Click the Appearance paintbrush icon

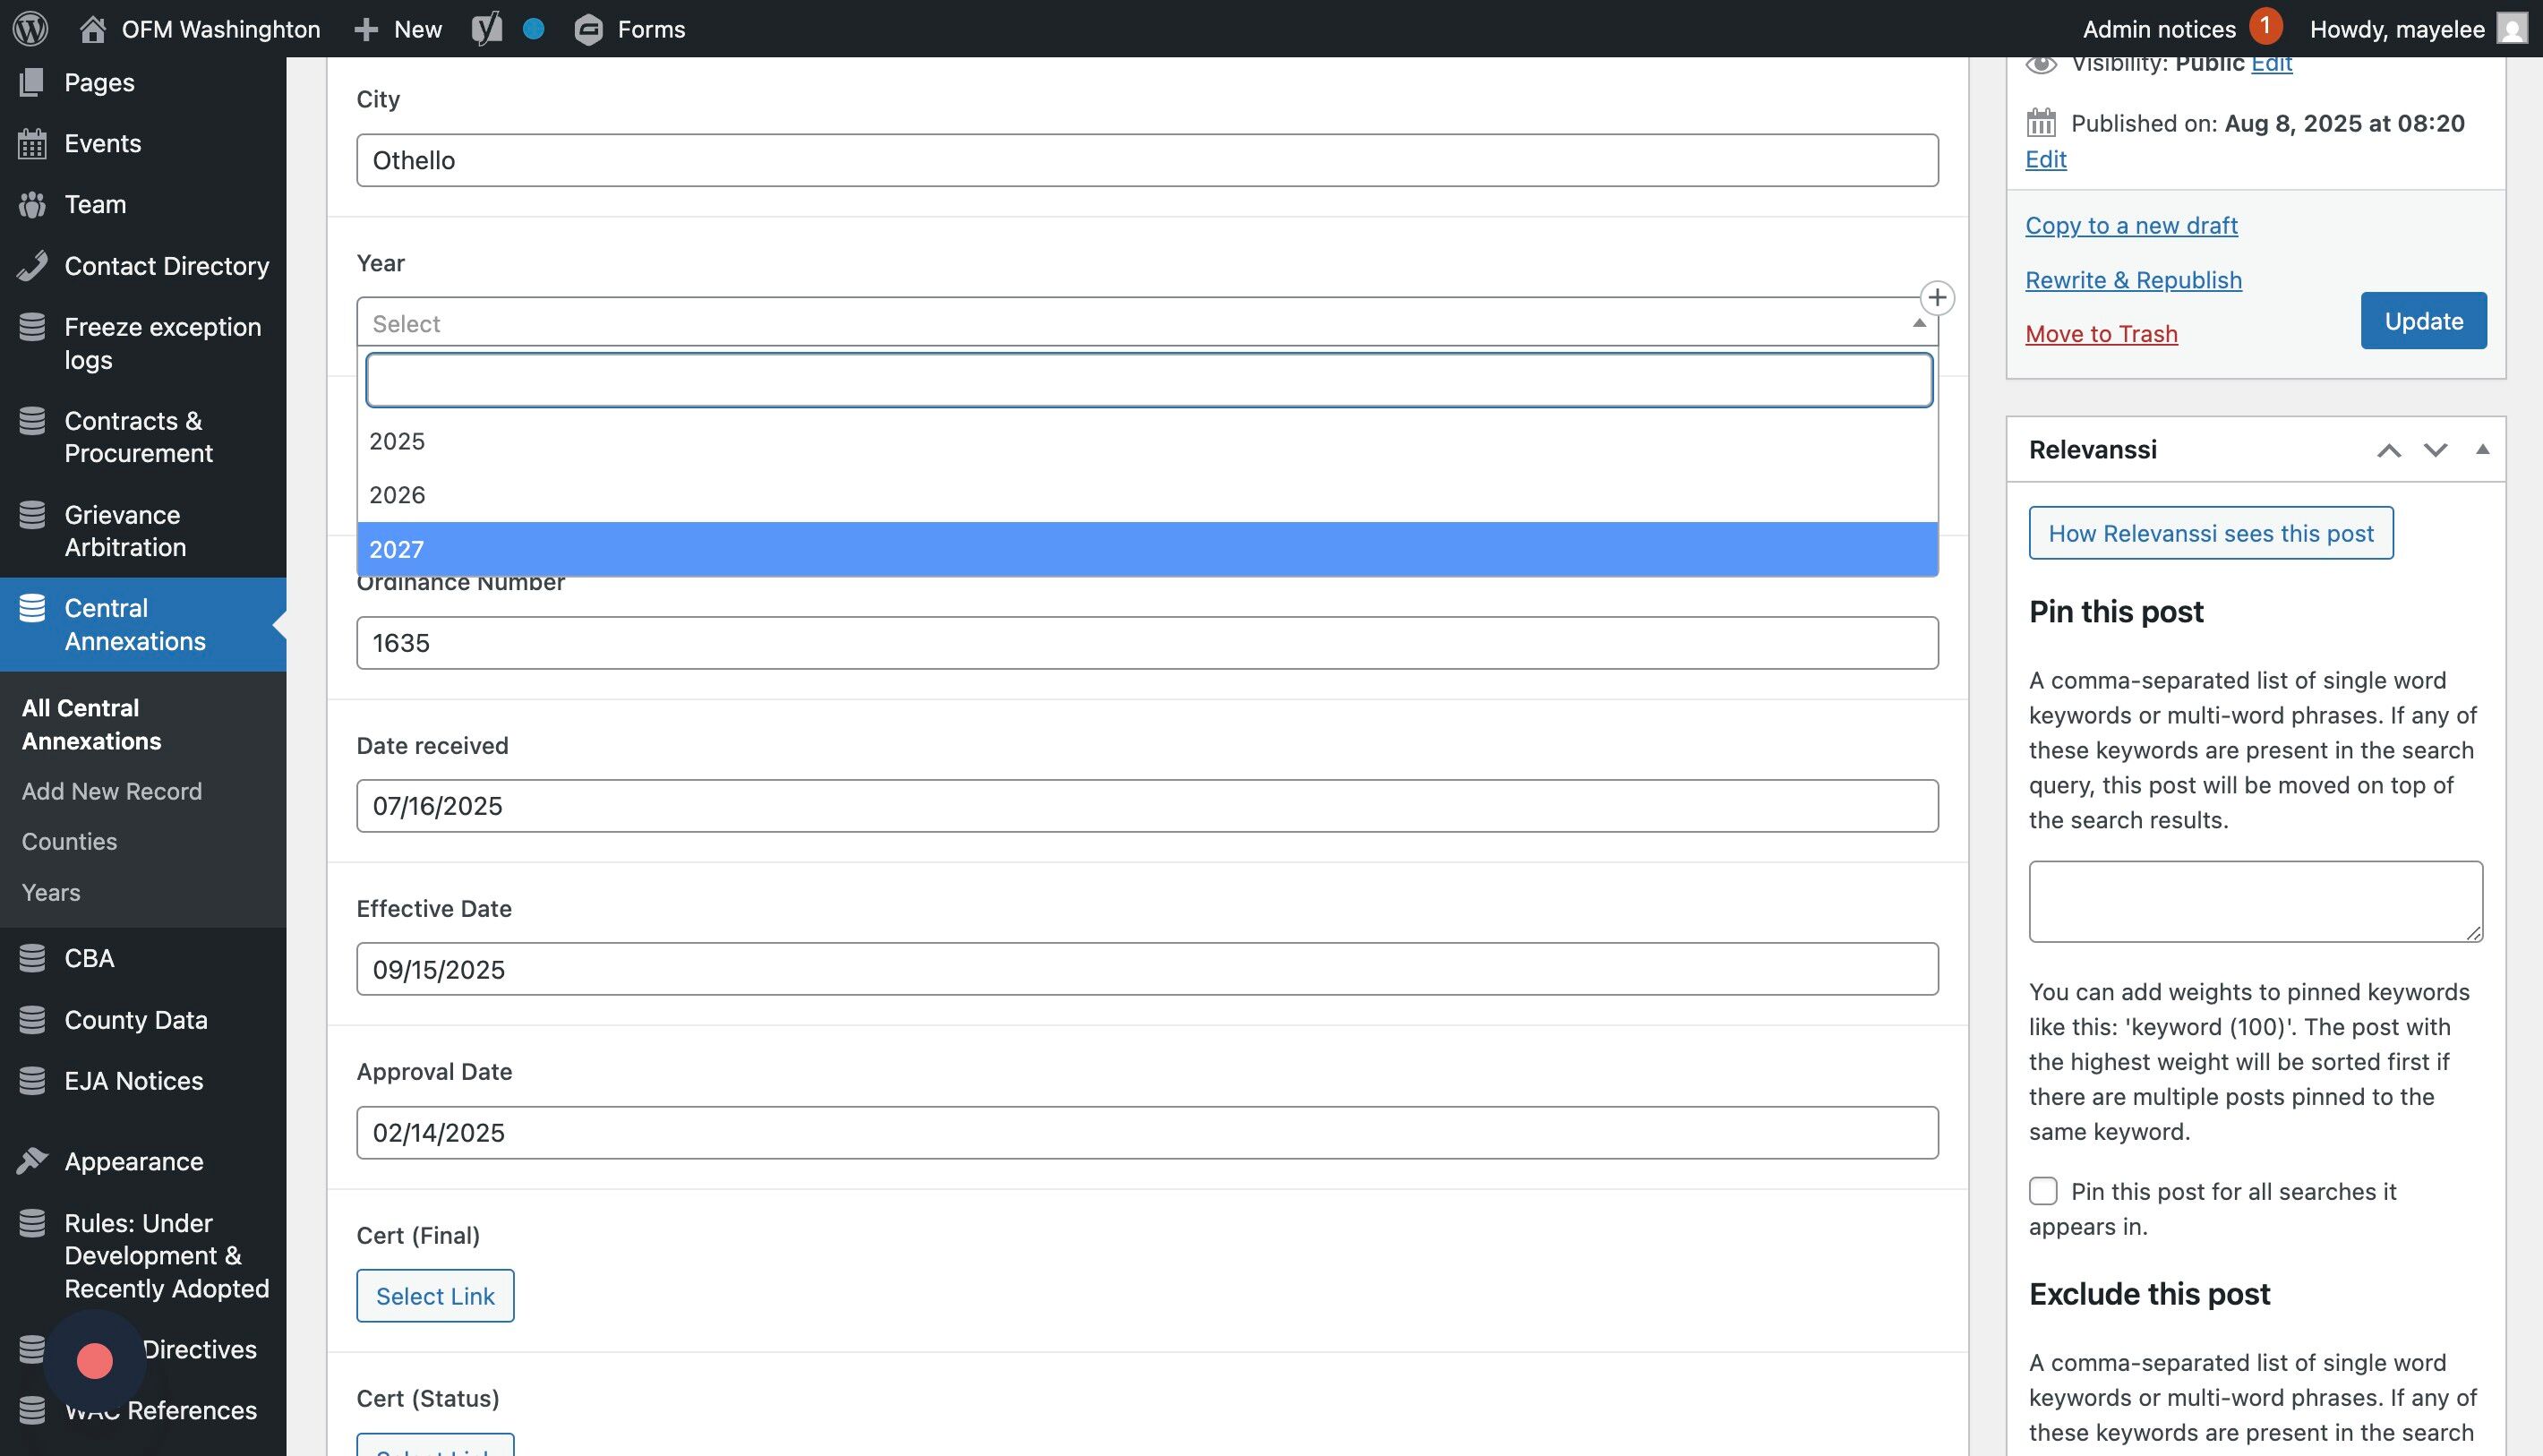(x=32, y=1161)
